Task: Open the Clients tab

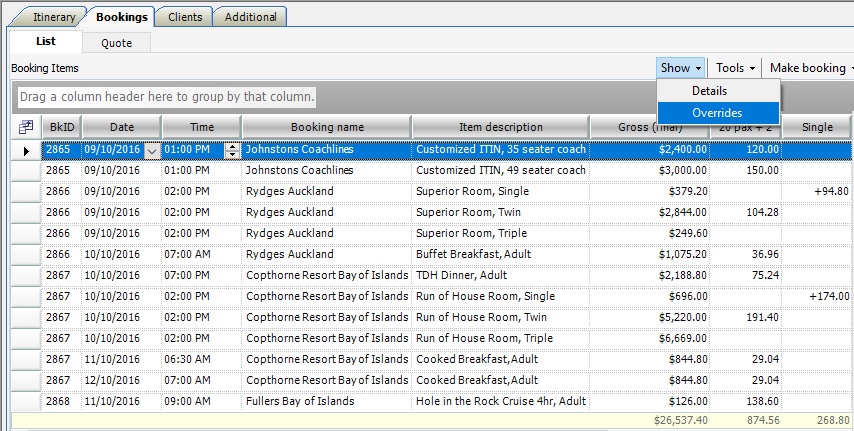Action: (x=184, y=17)
